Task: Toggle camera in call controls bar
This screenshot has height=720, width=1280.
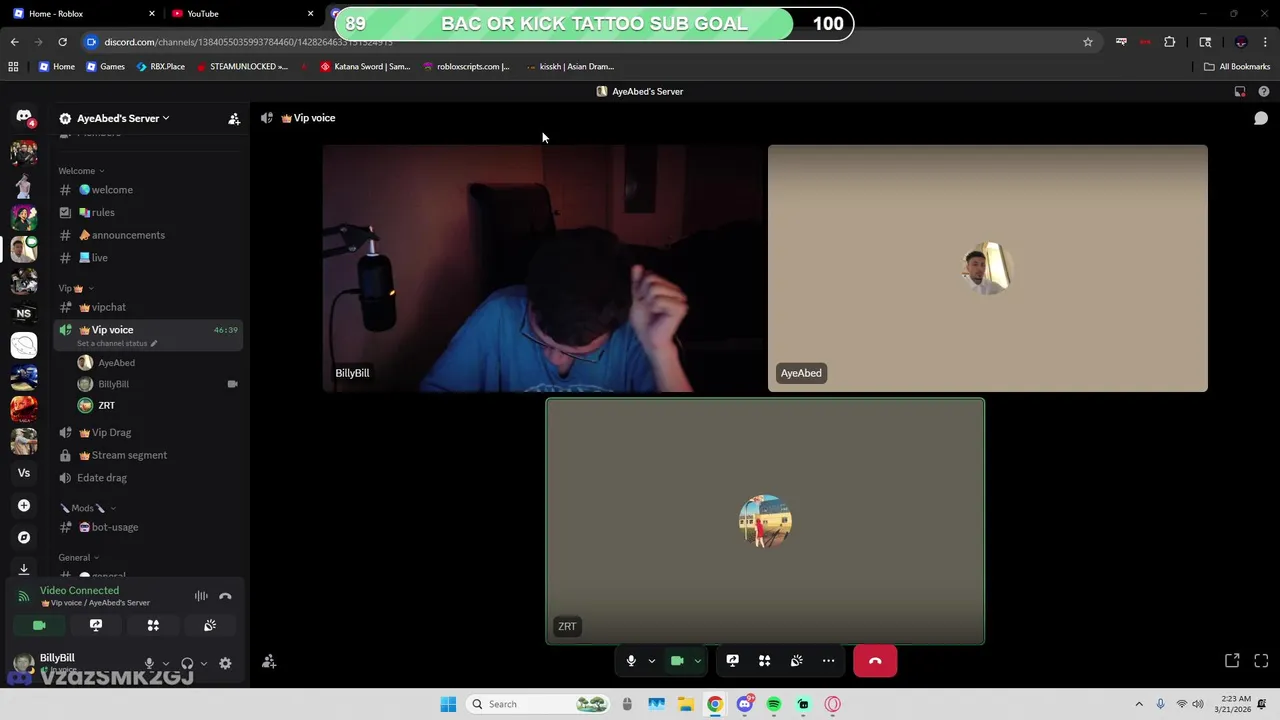Action: click(677, 661)
